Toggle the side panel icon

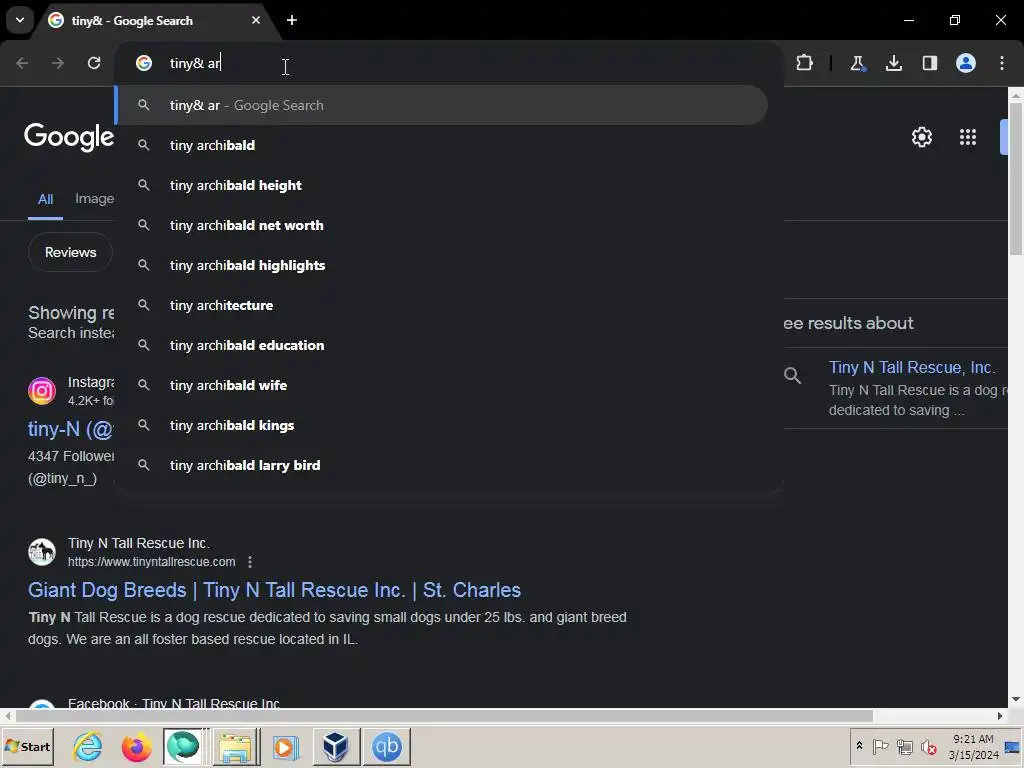pos(930,63)
